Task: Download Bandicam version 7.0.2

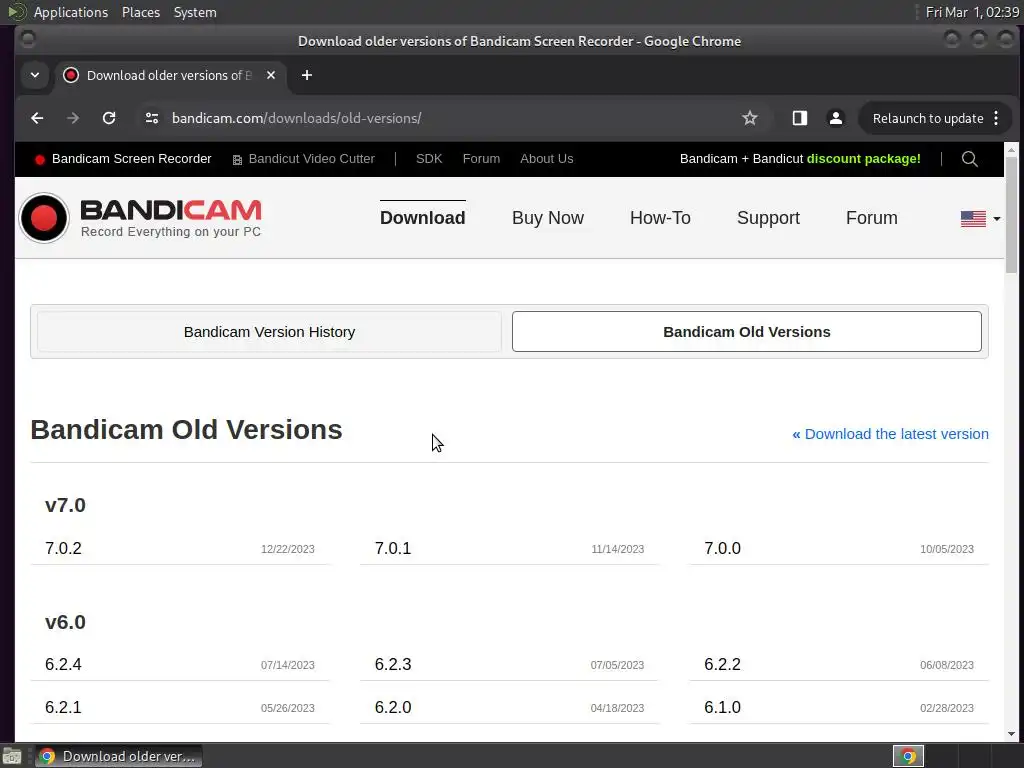Action: [x=63, y=549]
